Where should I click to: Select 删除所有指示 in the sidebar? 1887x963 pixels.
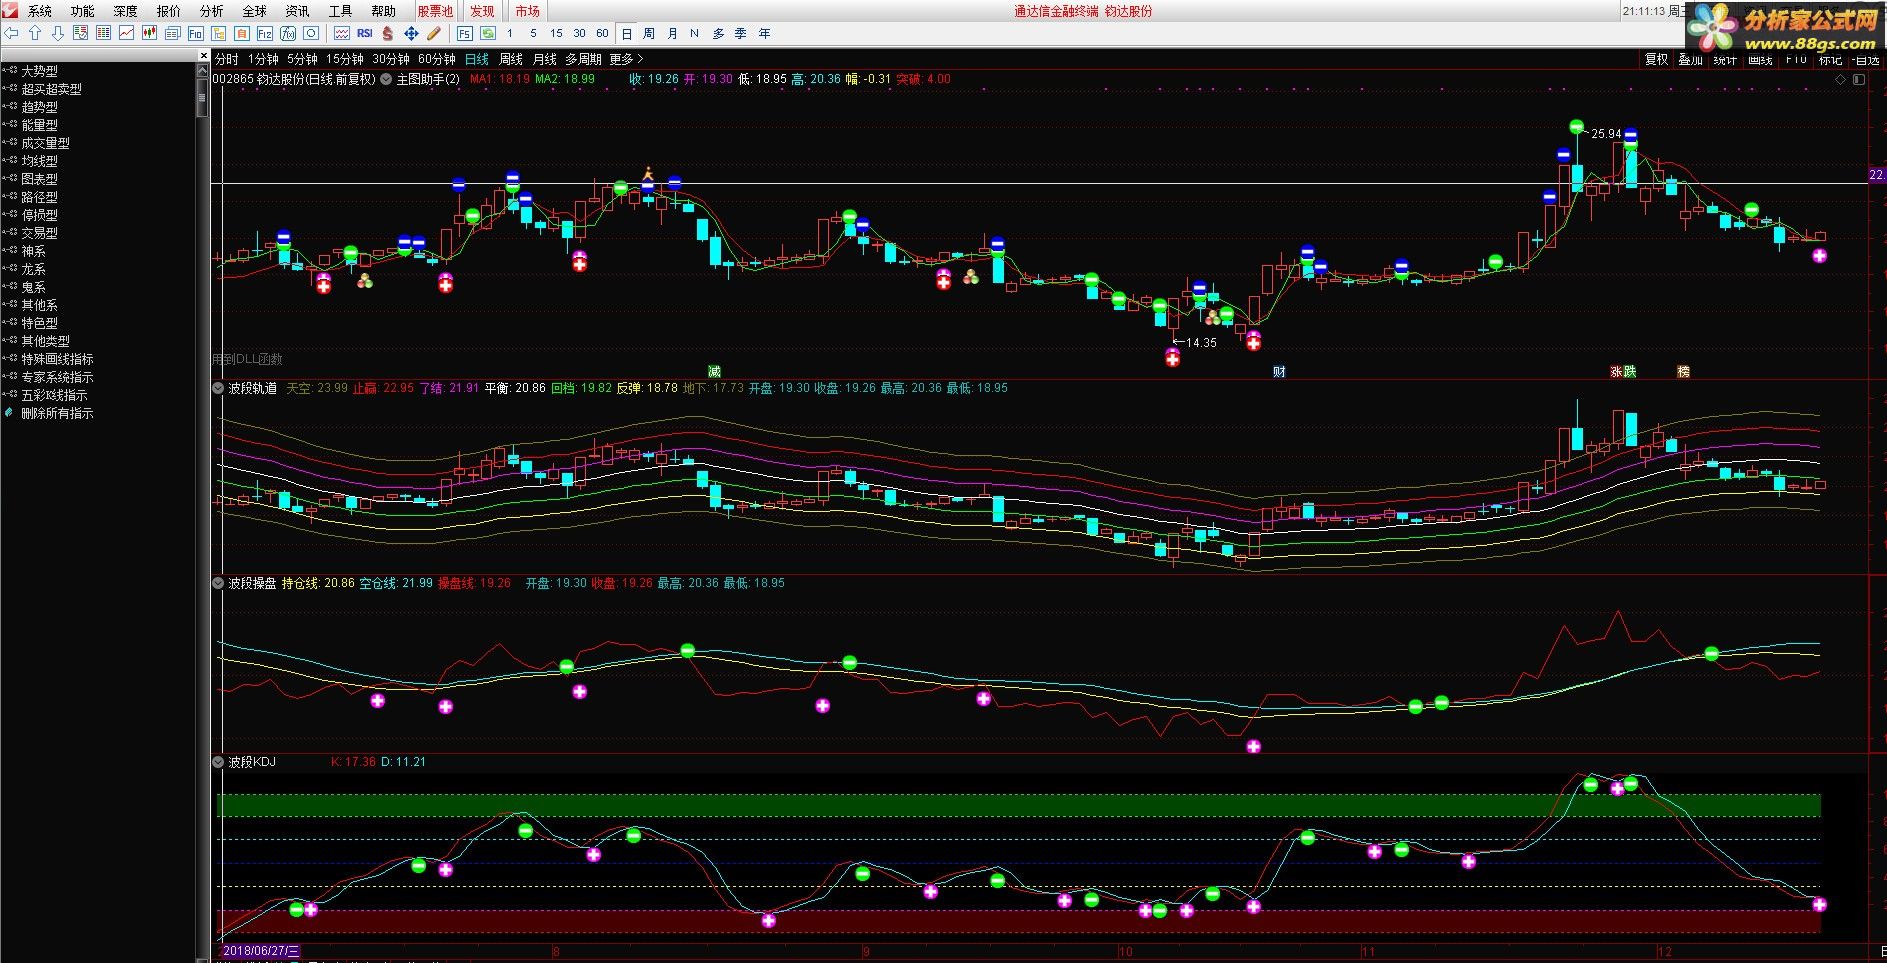coord(57,413)
